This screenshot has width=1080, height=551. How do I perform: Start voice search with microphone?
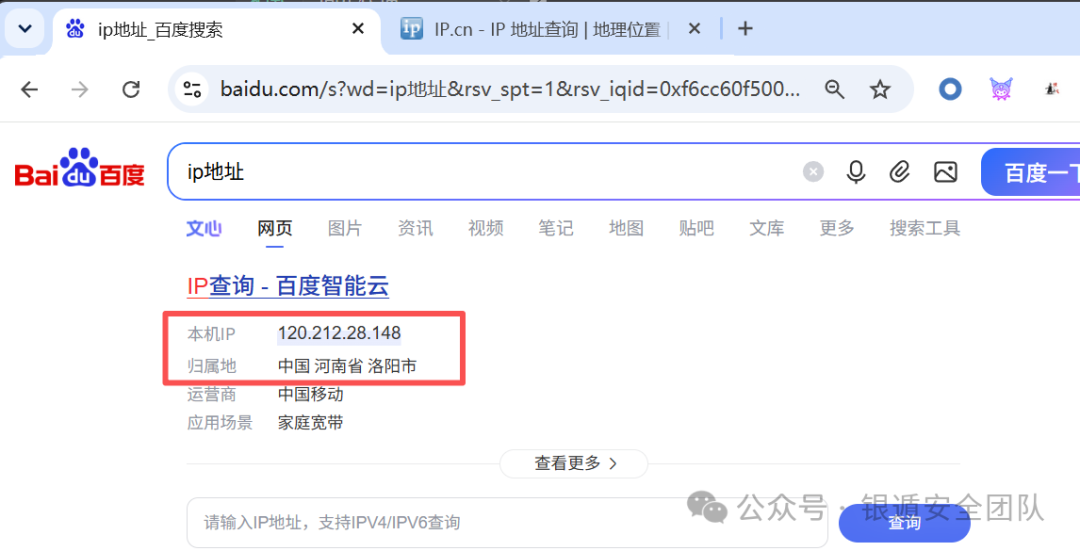pos(855,171)
